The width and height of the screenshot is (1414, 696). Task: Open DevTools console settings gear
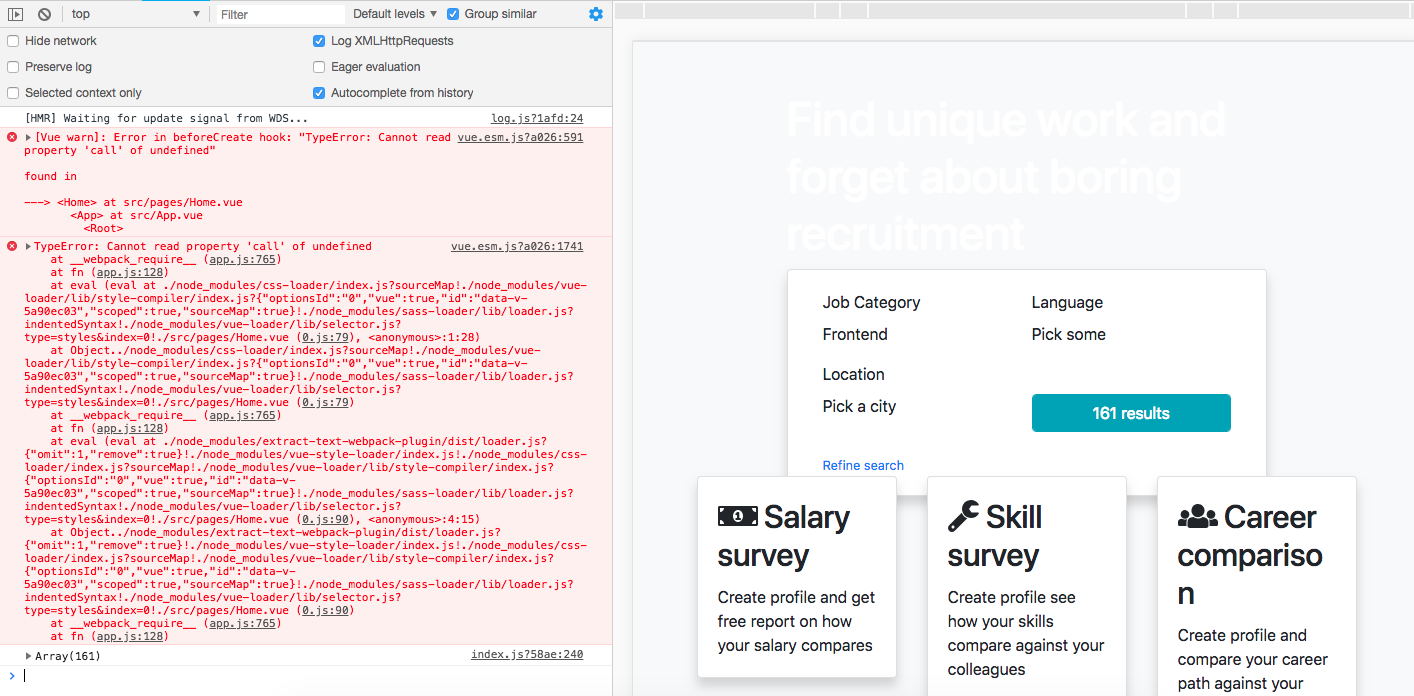[x=595, y=14]
